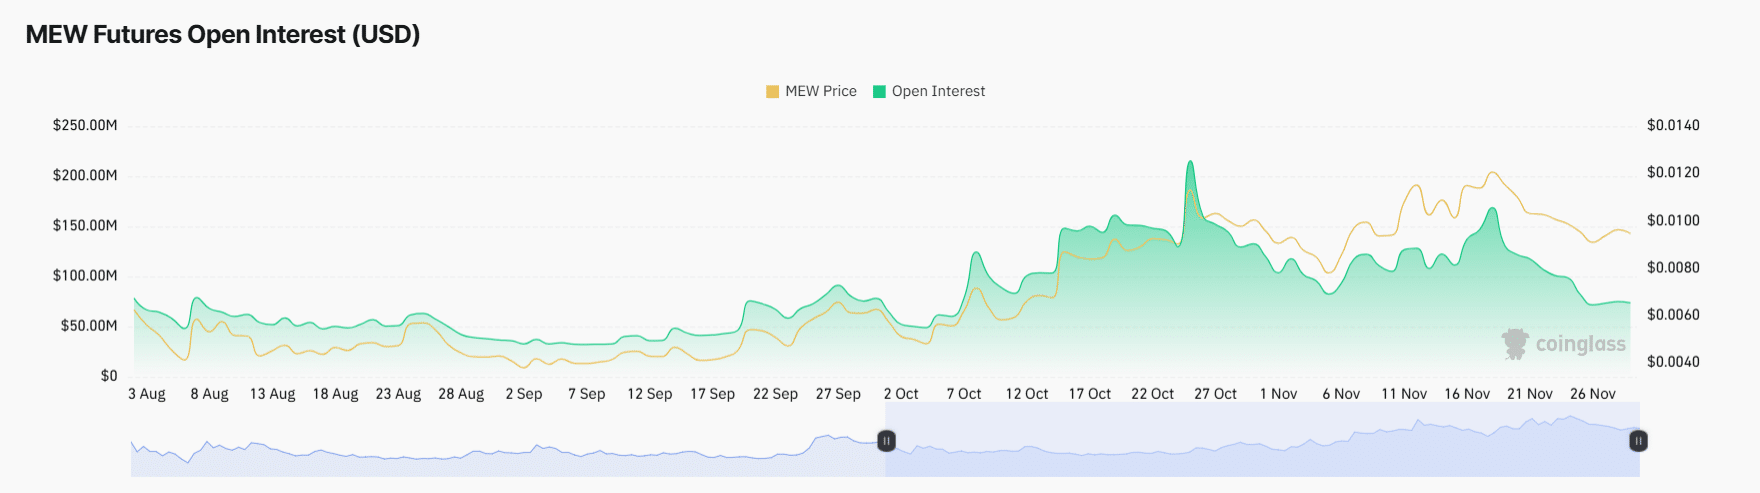The width and height of the screenshot is (1760, 493).
Task: Click the 26 Nov x-axis label
Action: (1592, 394)
